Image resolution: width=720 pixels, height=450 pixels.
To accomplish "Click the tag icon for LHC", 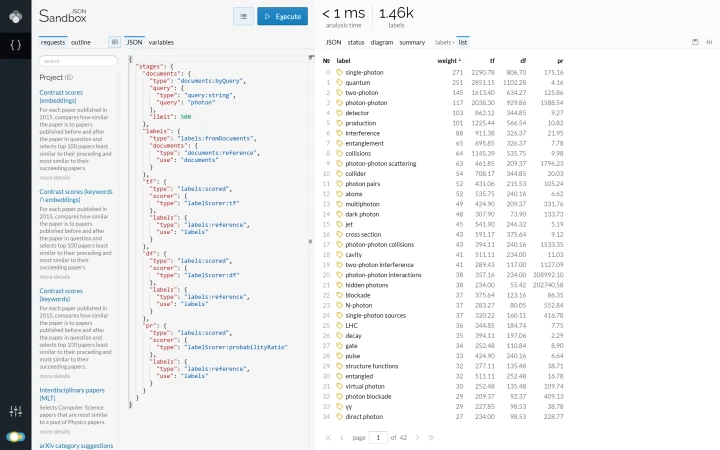I will [339, 326].
